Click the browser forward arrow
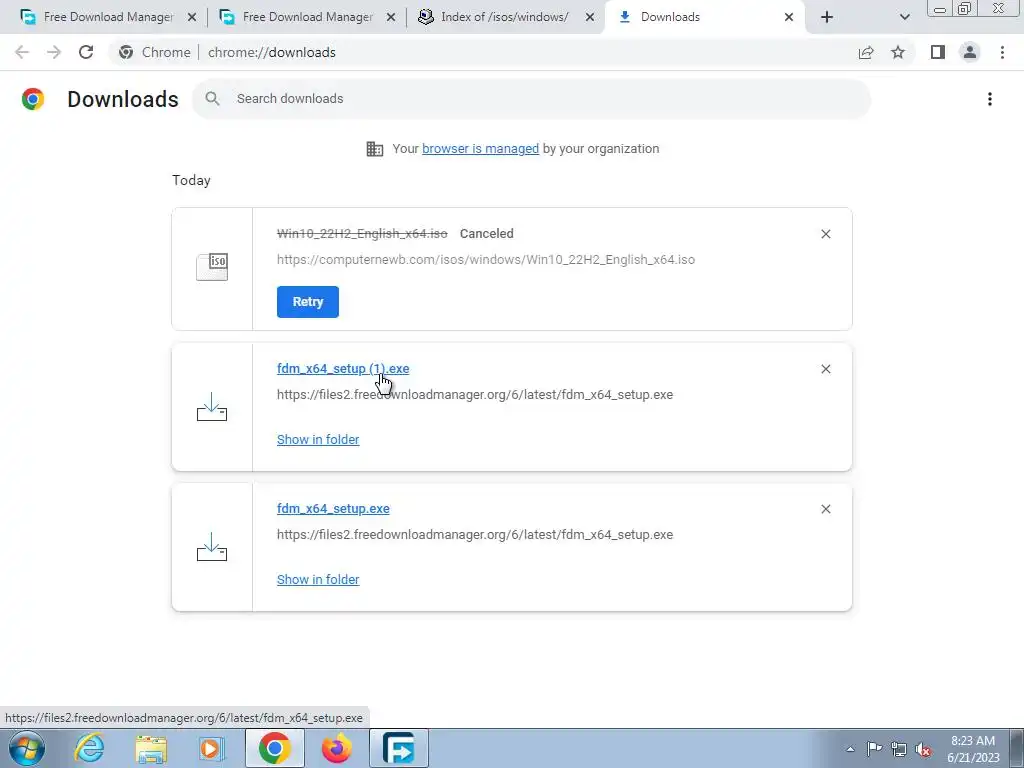 (54, 52)
